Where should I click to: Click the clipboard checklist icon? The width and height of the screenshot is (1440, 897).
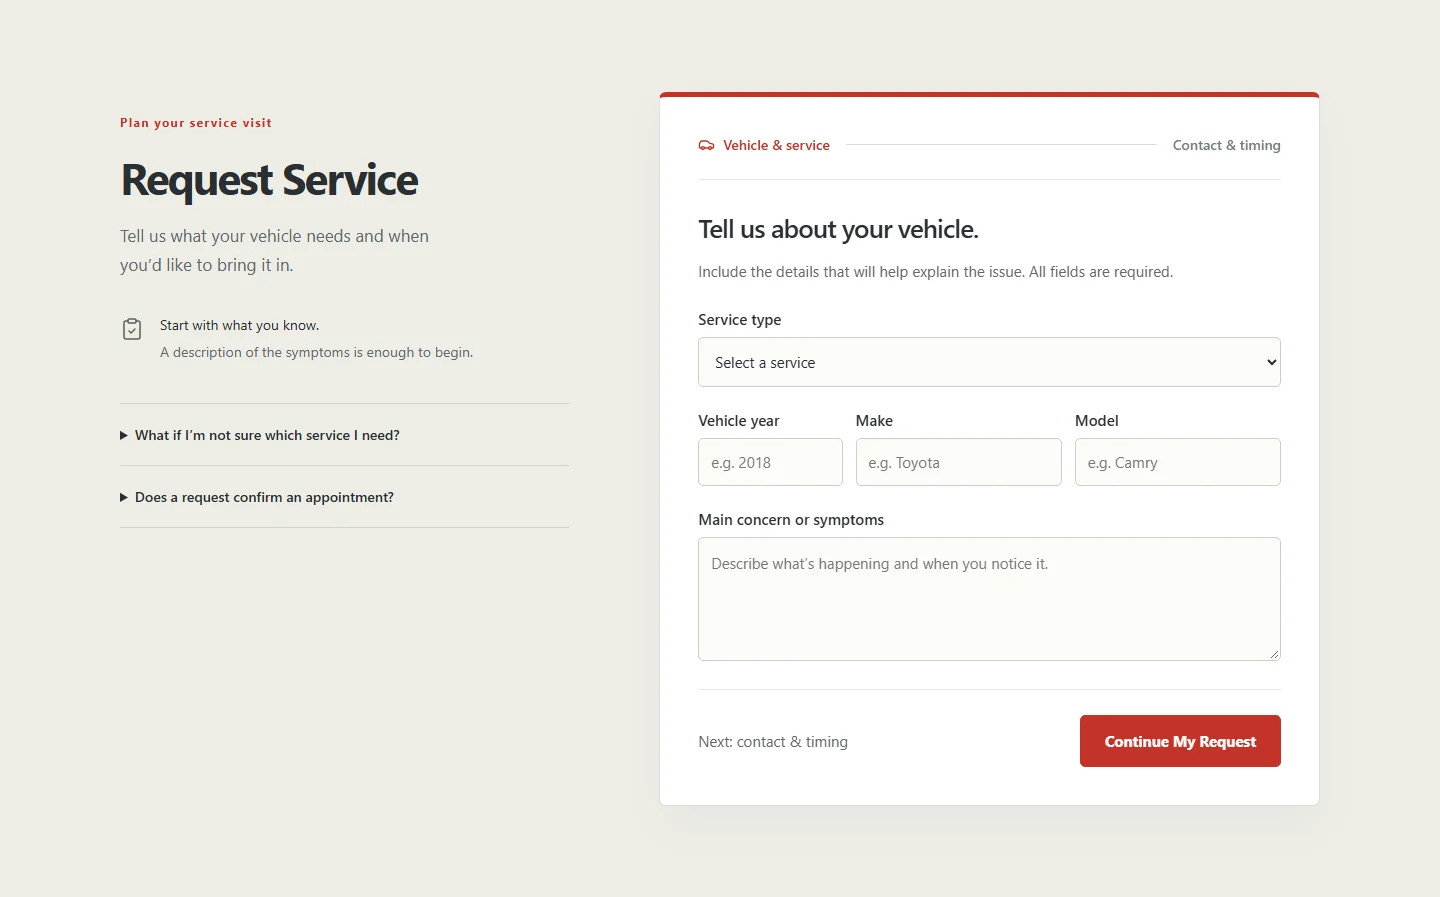132,329
